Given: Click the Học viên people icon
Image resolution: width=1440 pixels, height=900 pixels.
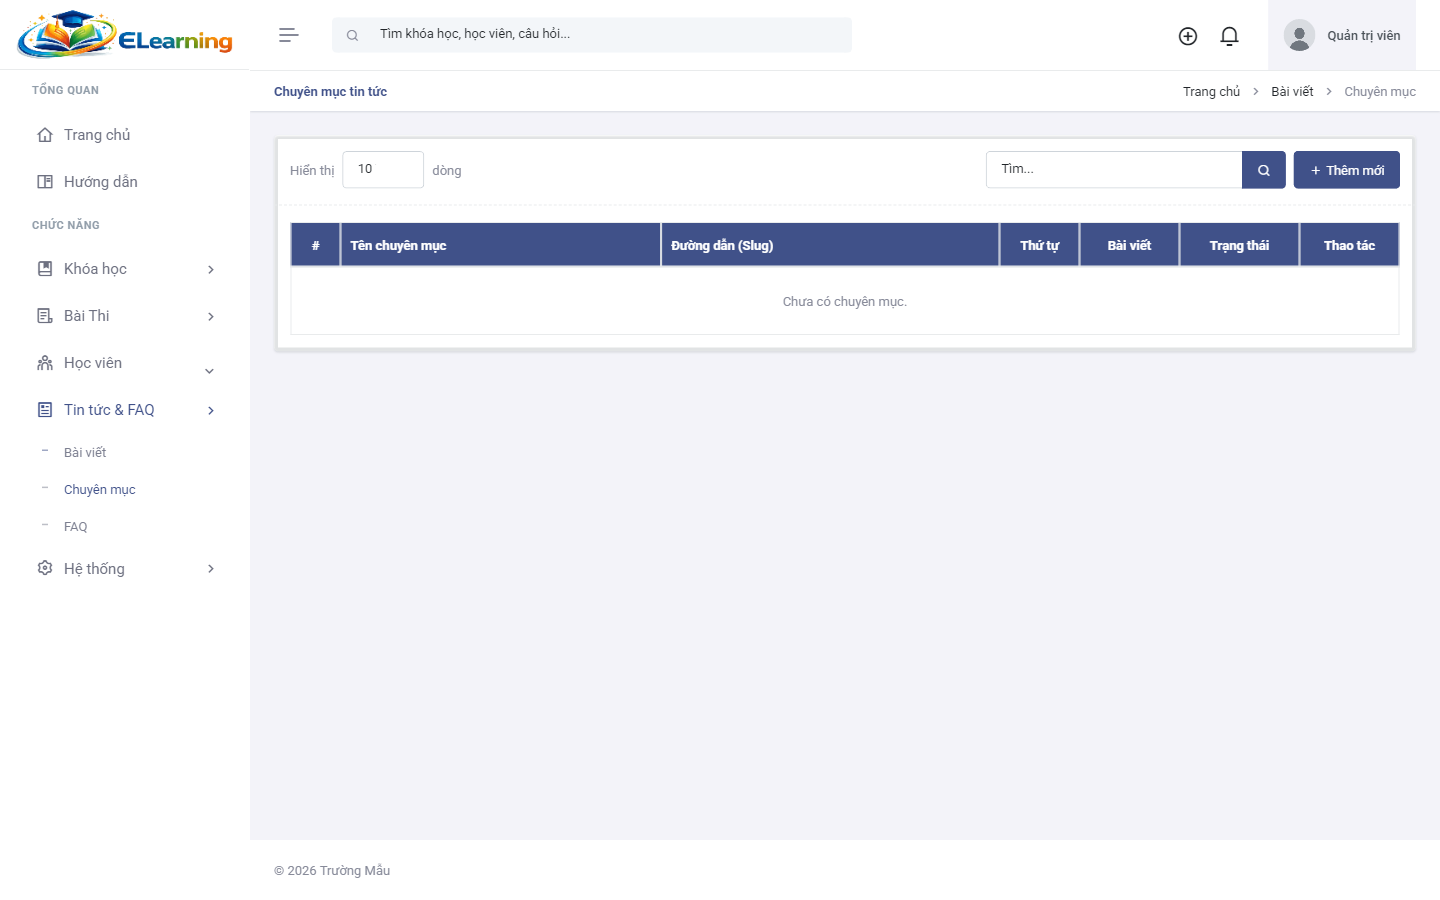Looking at the screenshot, I should pyautogui.click(x=45, y=363).
